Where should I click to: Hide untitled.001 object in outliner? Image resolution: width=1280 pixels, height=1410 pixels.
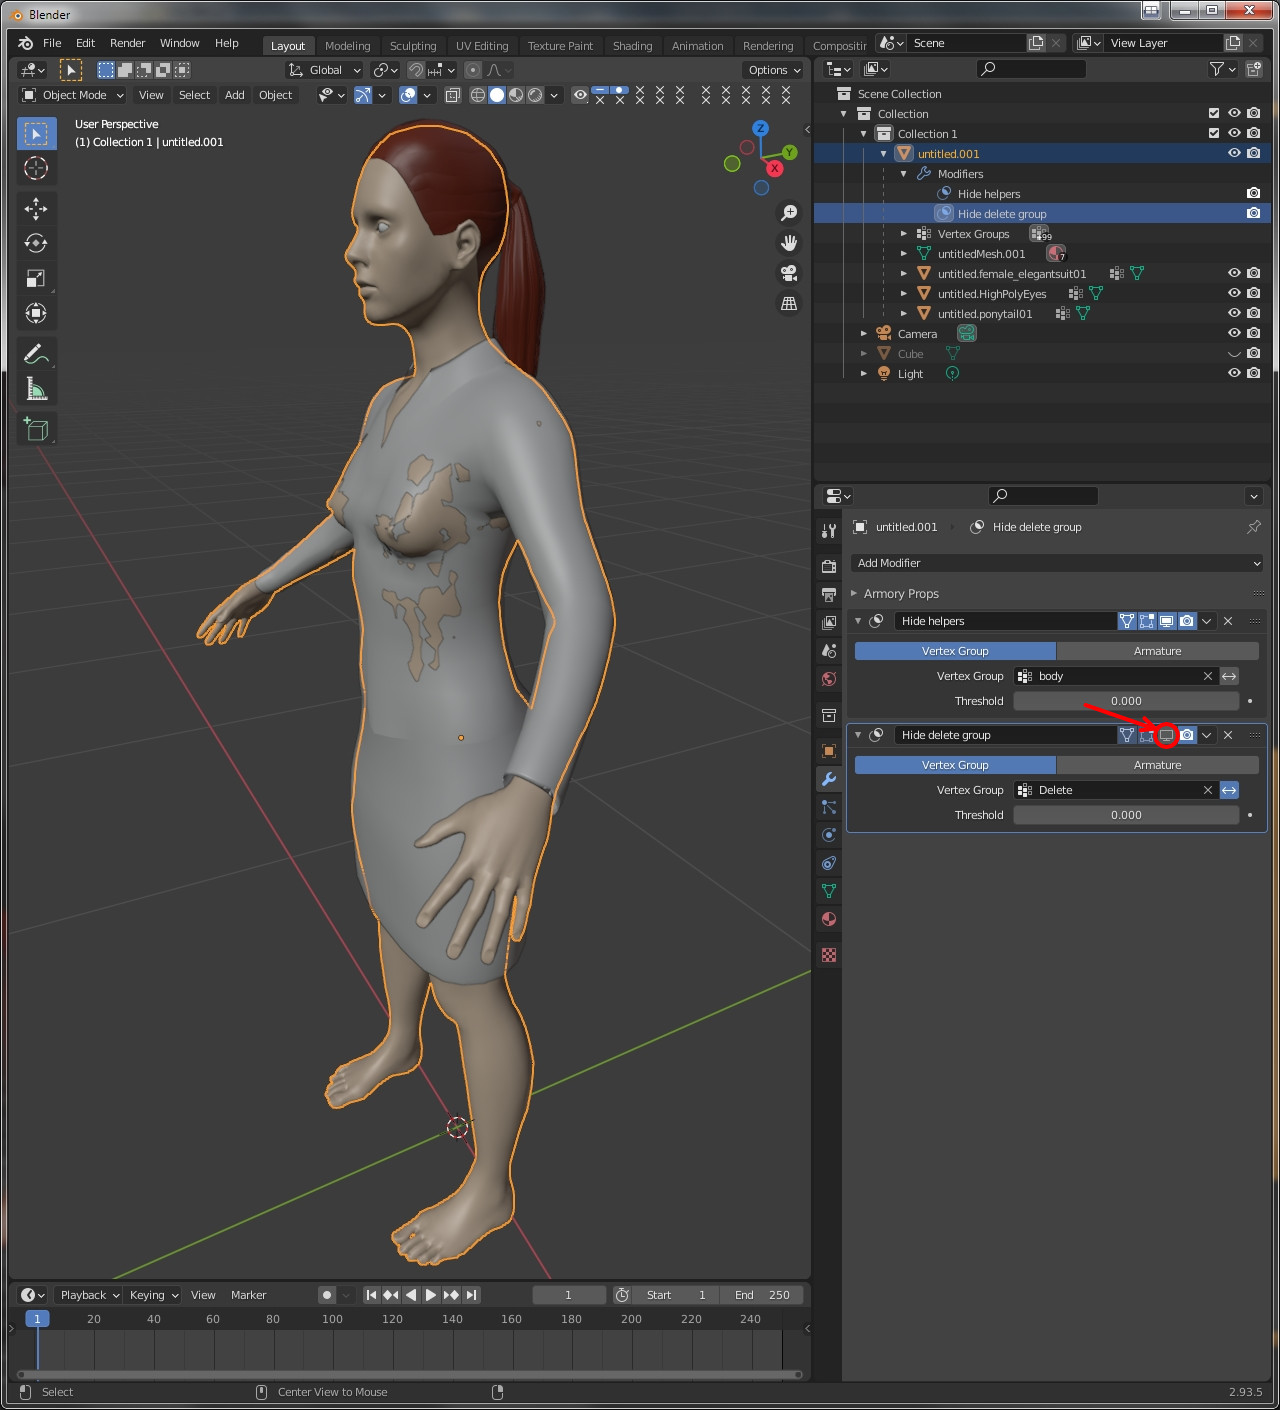pyautogui.click(x=1234, y=153)
